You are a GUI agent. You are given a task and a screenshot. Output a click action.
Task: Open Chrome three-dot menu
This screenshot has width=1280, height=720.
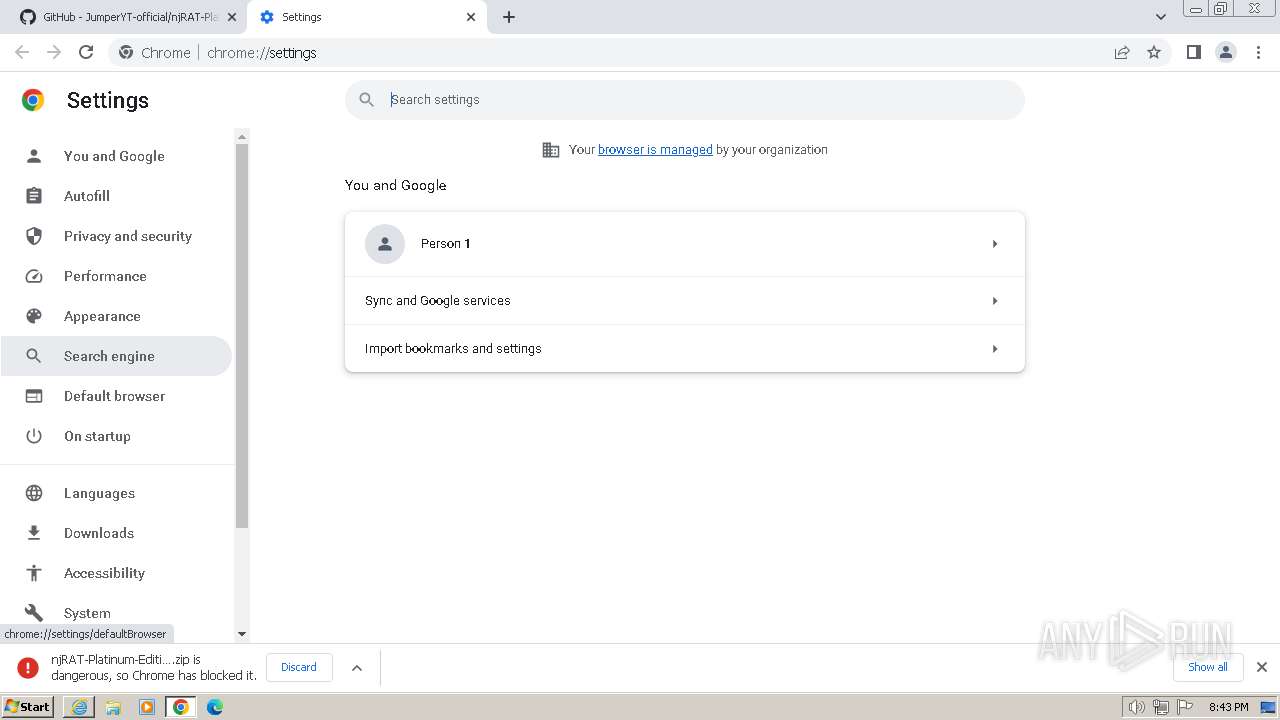[1259, 52]
